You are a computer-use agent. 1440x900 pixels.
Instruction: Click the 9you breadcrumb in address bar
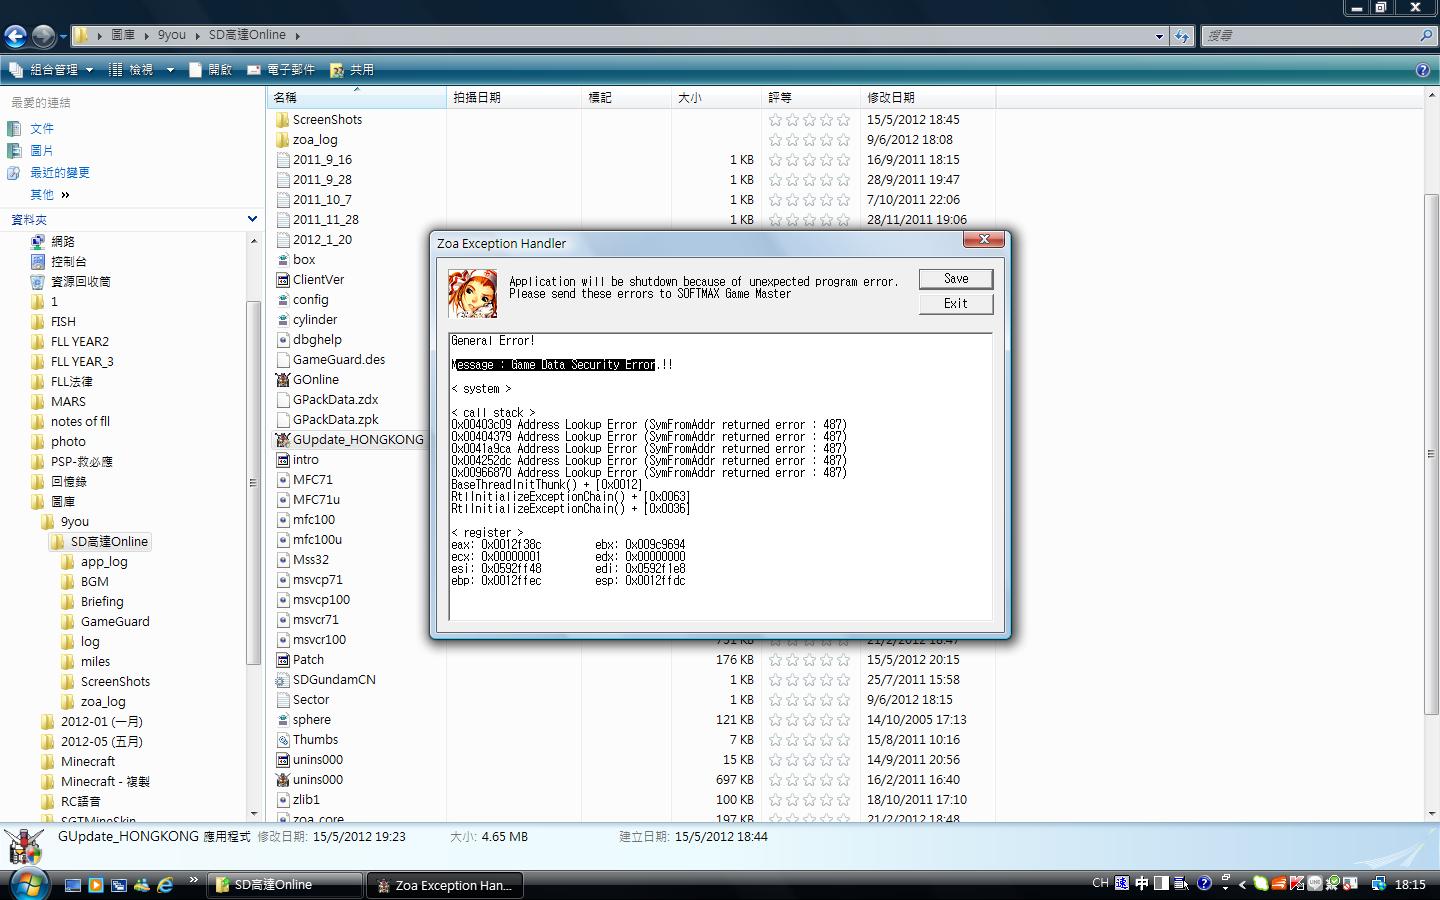click(x=172, y=35)
